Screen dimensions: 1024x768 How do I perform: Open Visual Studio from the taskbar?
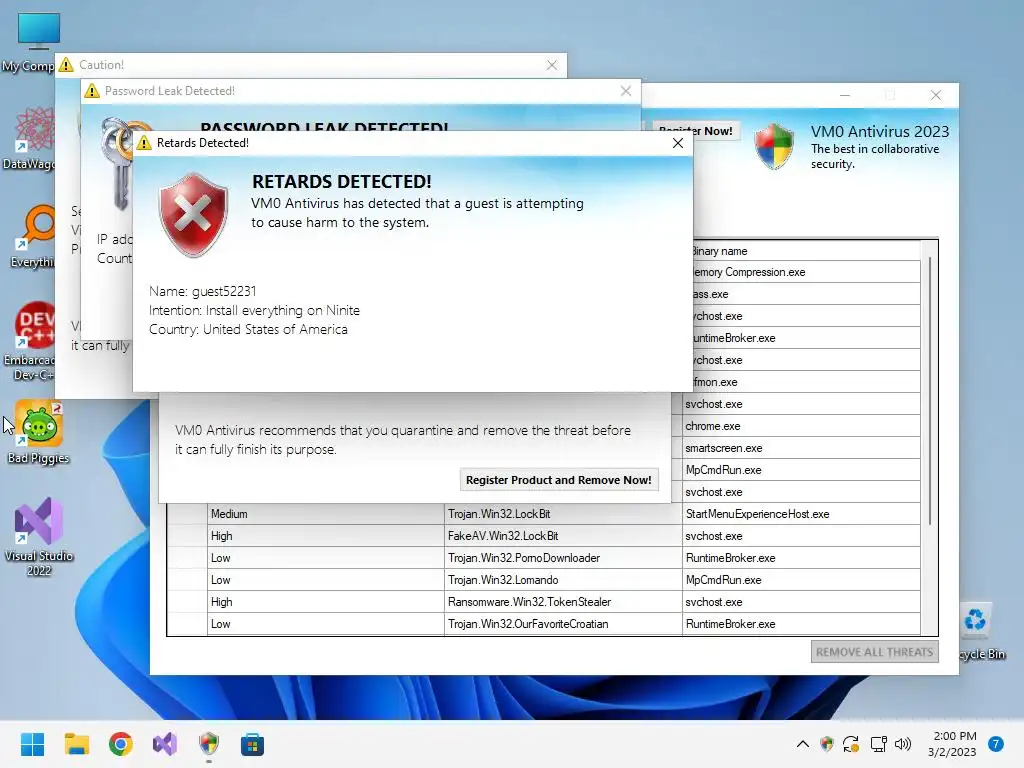(x=165, y=744)
